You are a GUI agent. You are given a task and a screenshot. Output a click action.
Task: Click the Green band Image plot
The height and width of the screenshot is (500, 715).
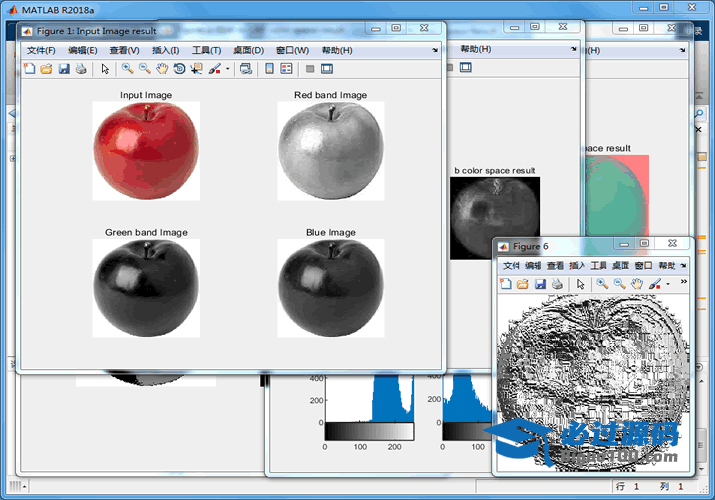146,288
